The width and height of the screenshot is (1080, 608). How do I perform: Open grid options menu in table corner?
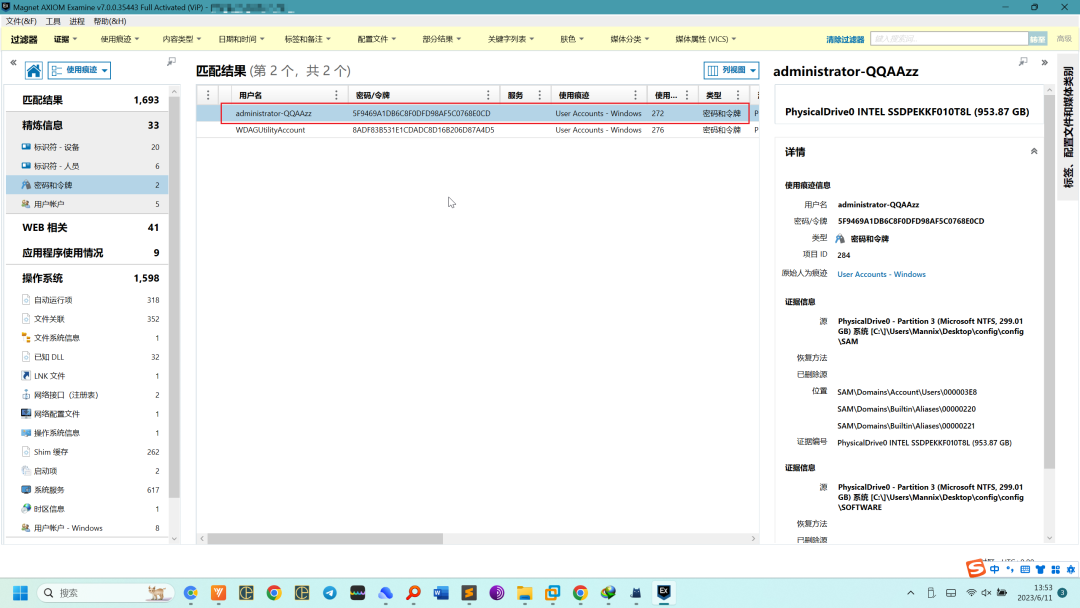tap(208, 95)
